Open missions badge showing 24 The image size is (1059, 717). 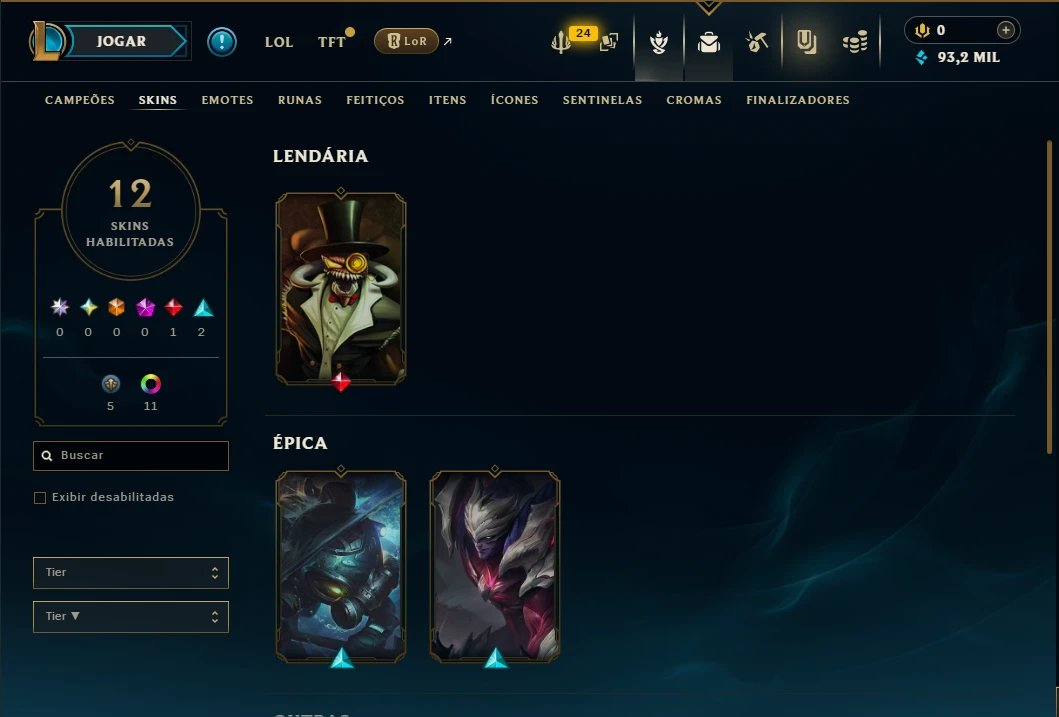click(583, 33)
